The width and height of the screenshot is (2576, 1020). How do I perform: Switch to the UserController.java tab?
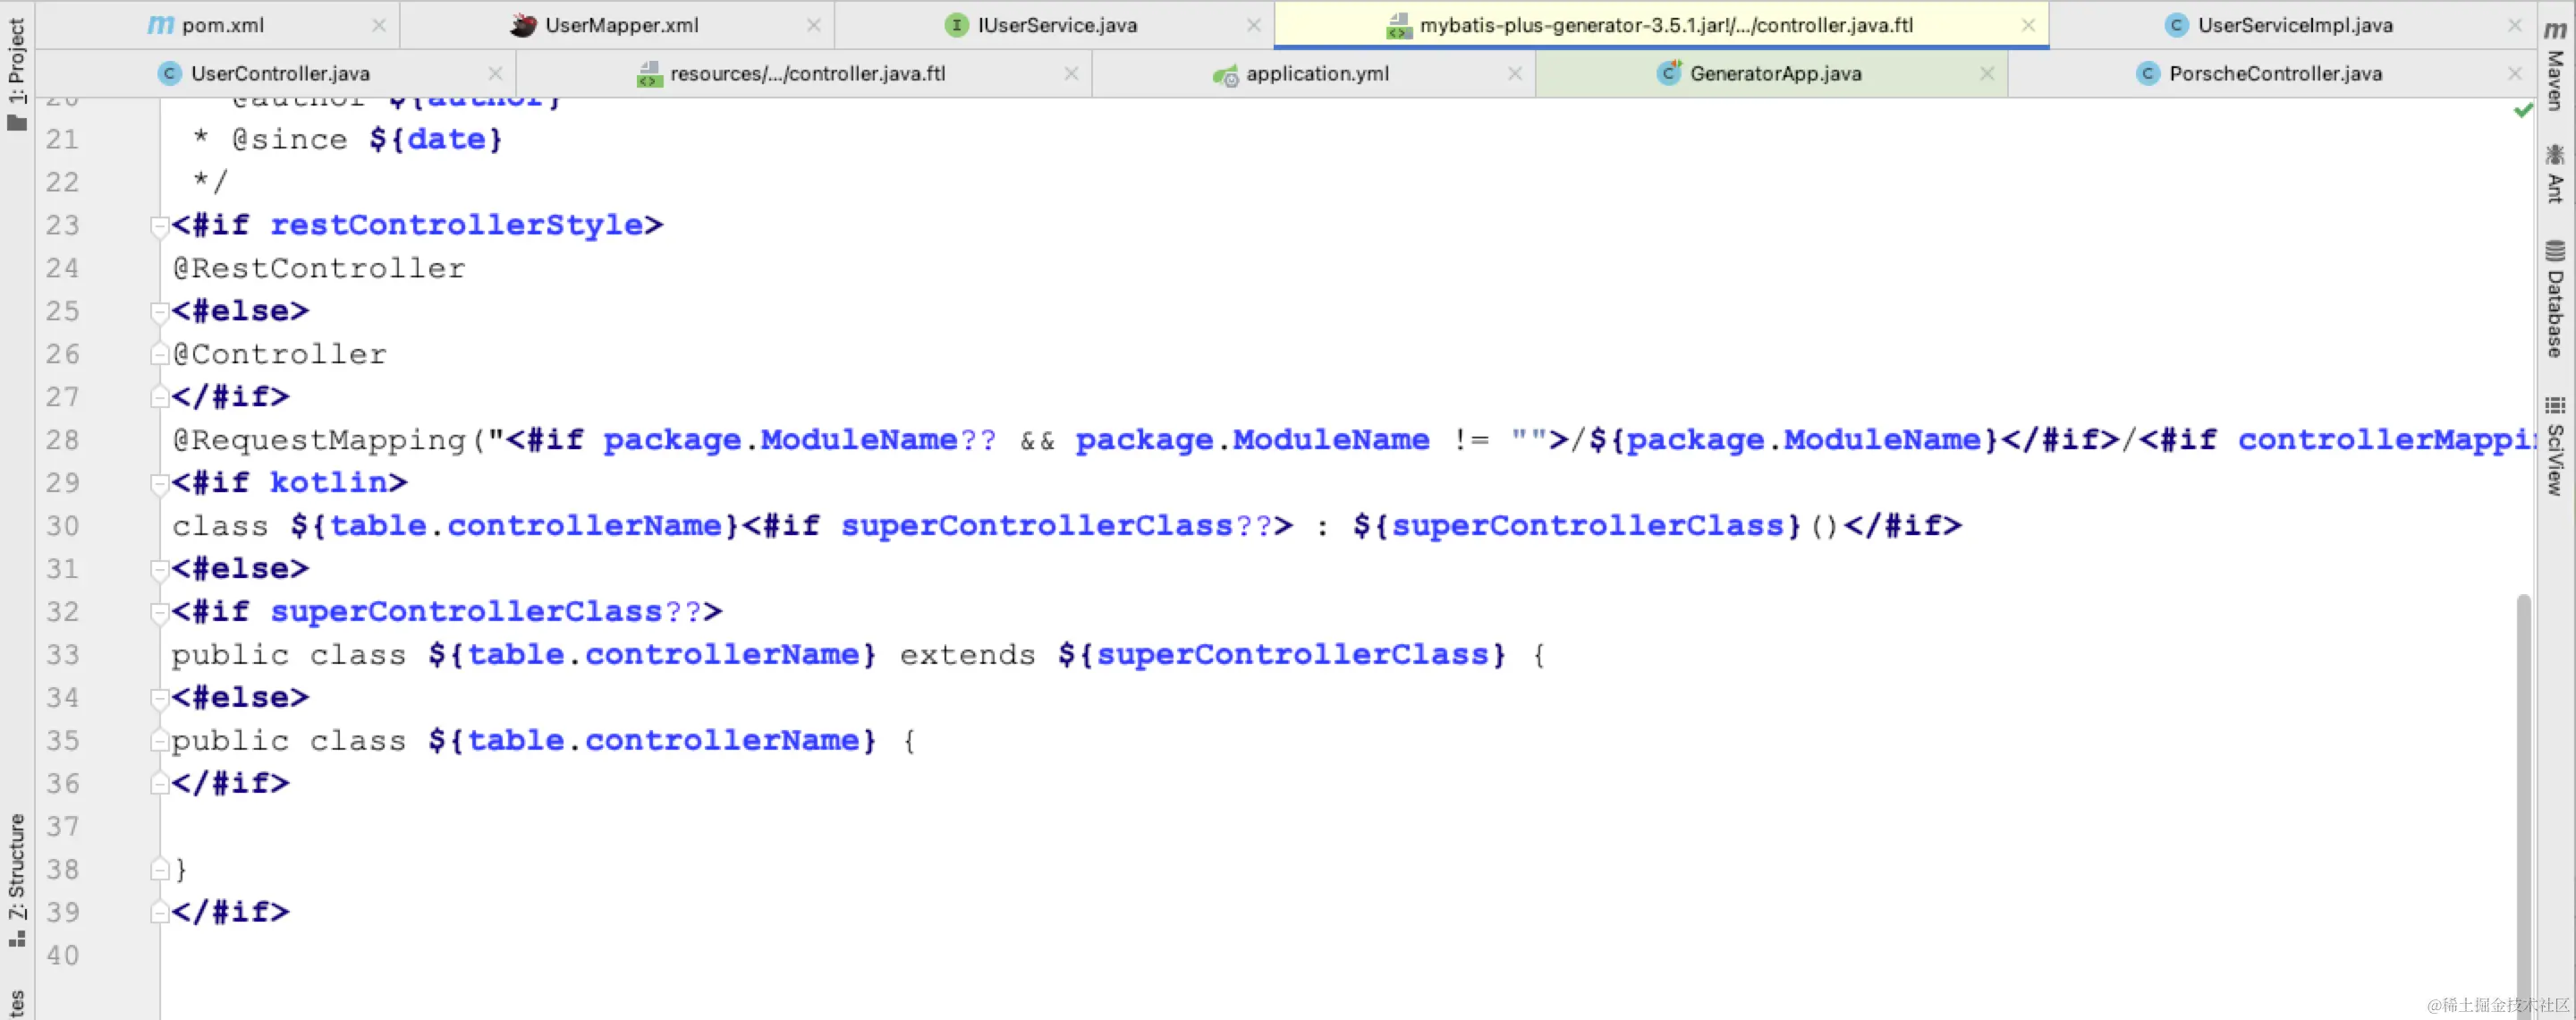(x=279, y=74)
